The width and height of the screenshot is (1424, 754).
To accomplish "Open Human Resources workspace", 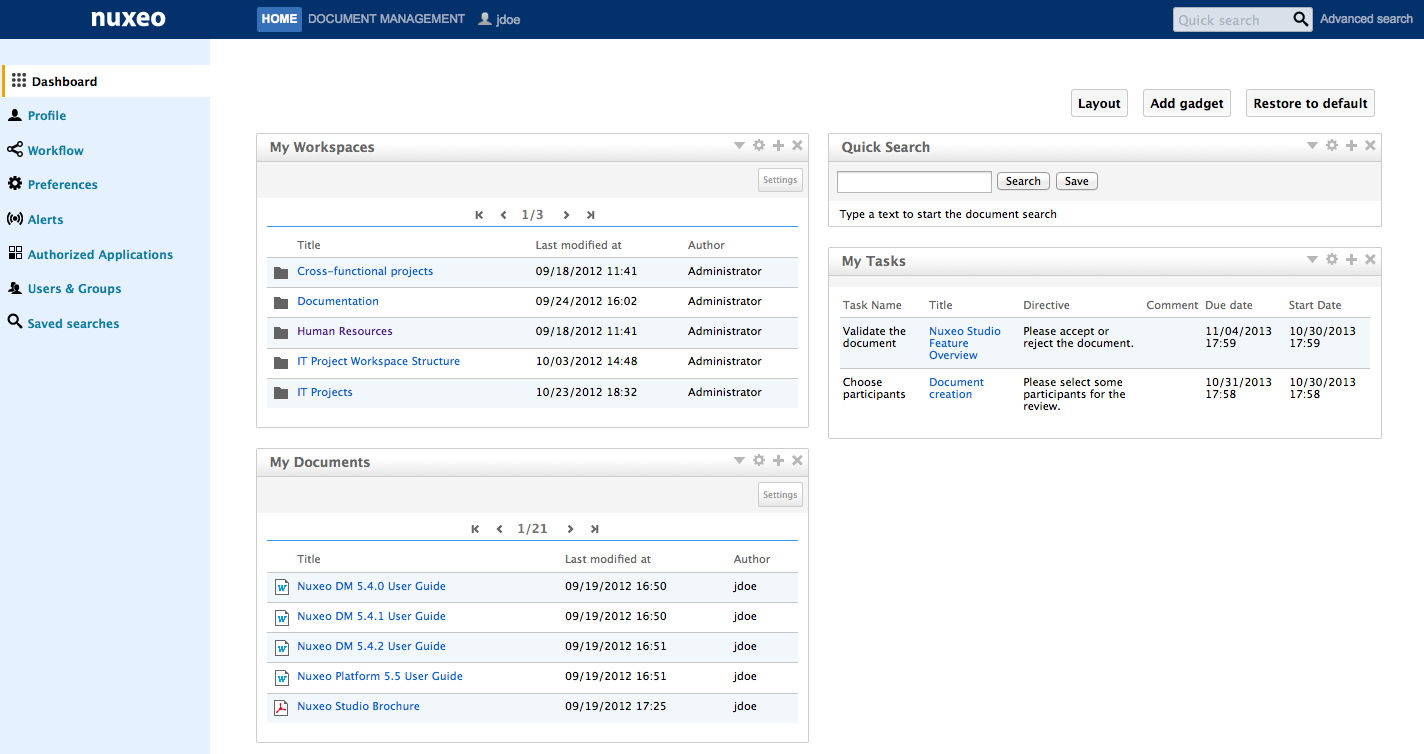I will pyautogui.click(x=345, y=332).
